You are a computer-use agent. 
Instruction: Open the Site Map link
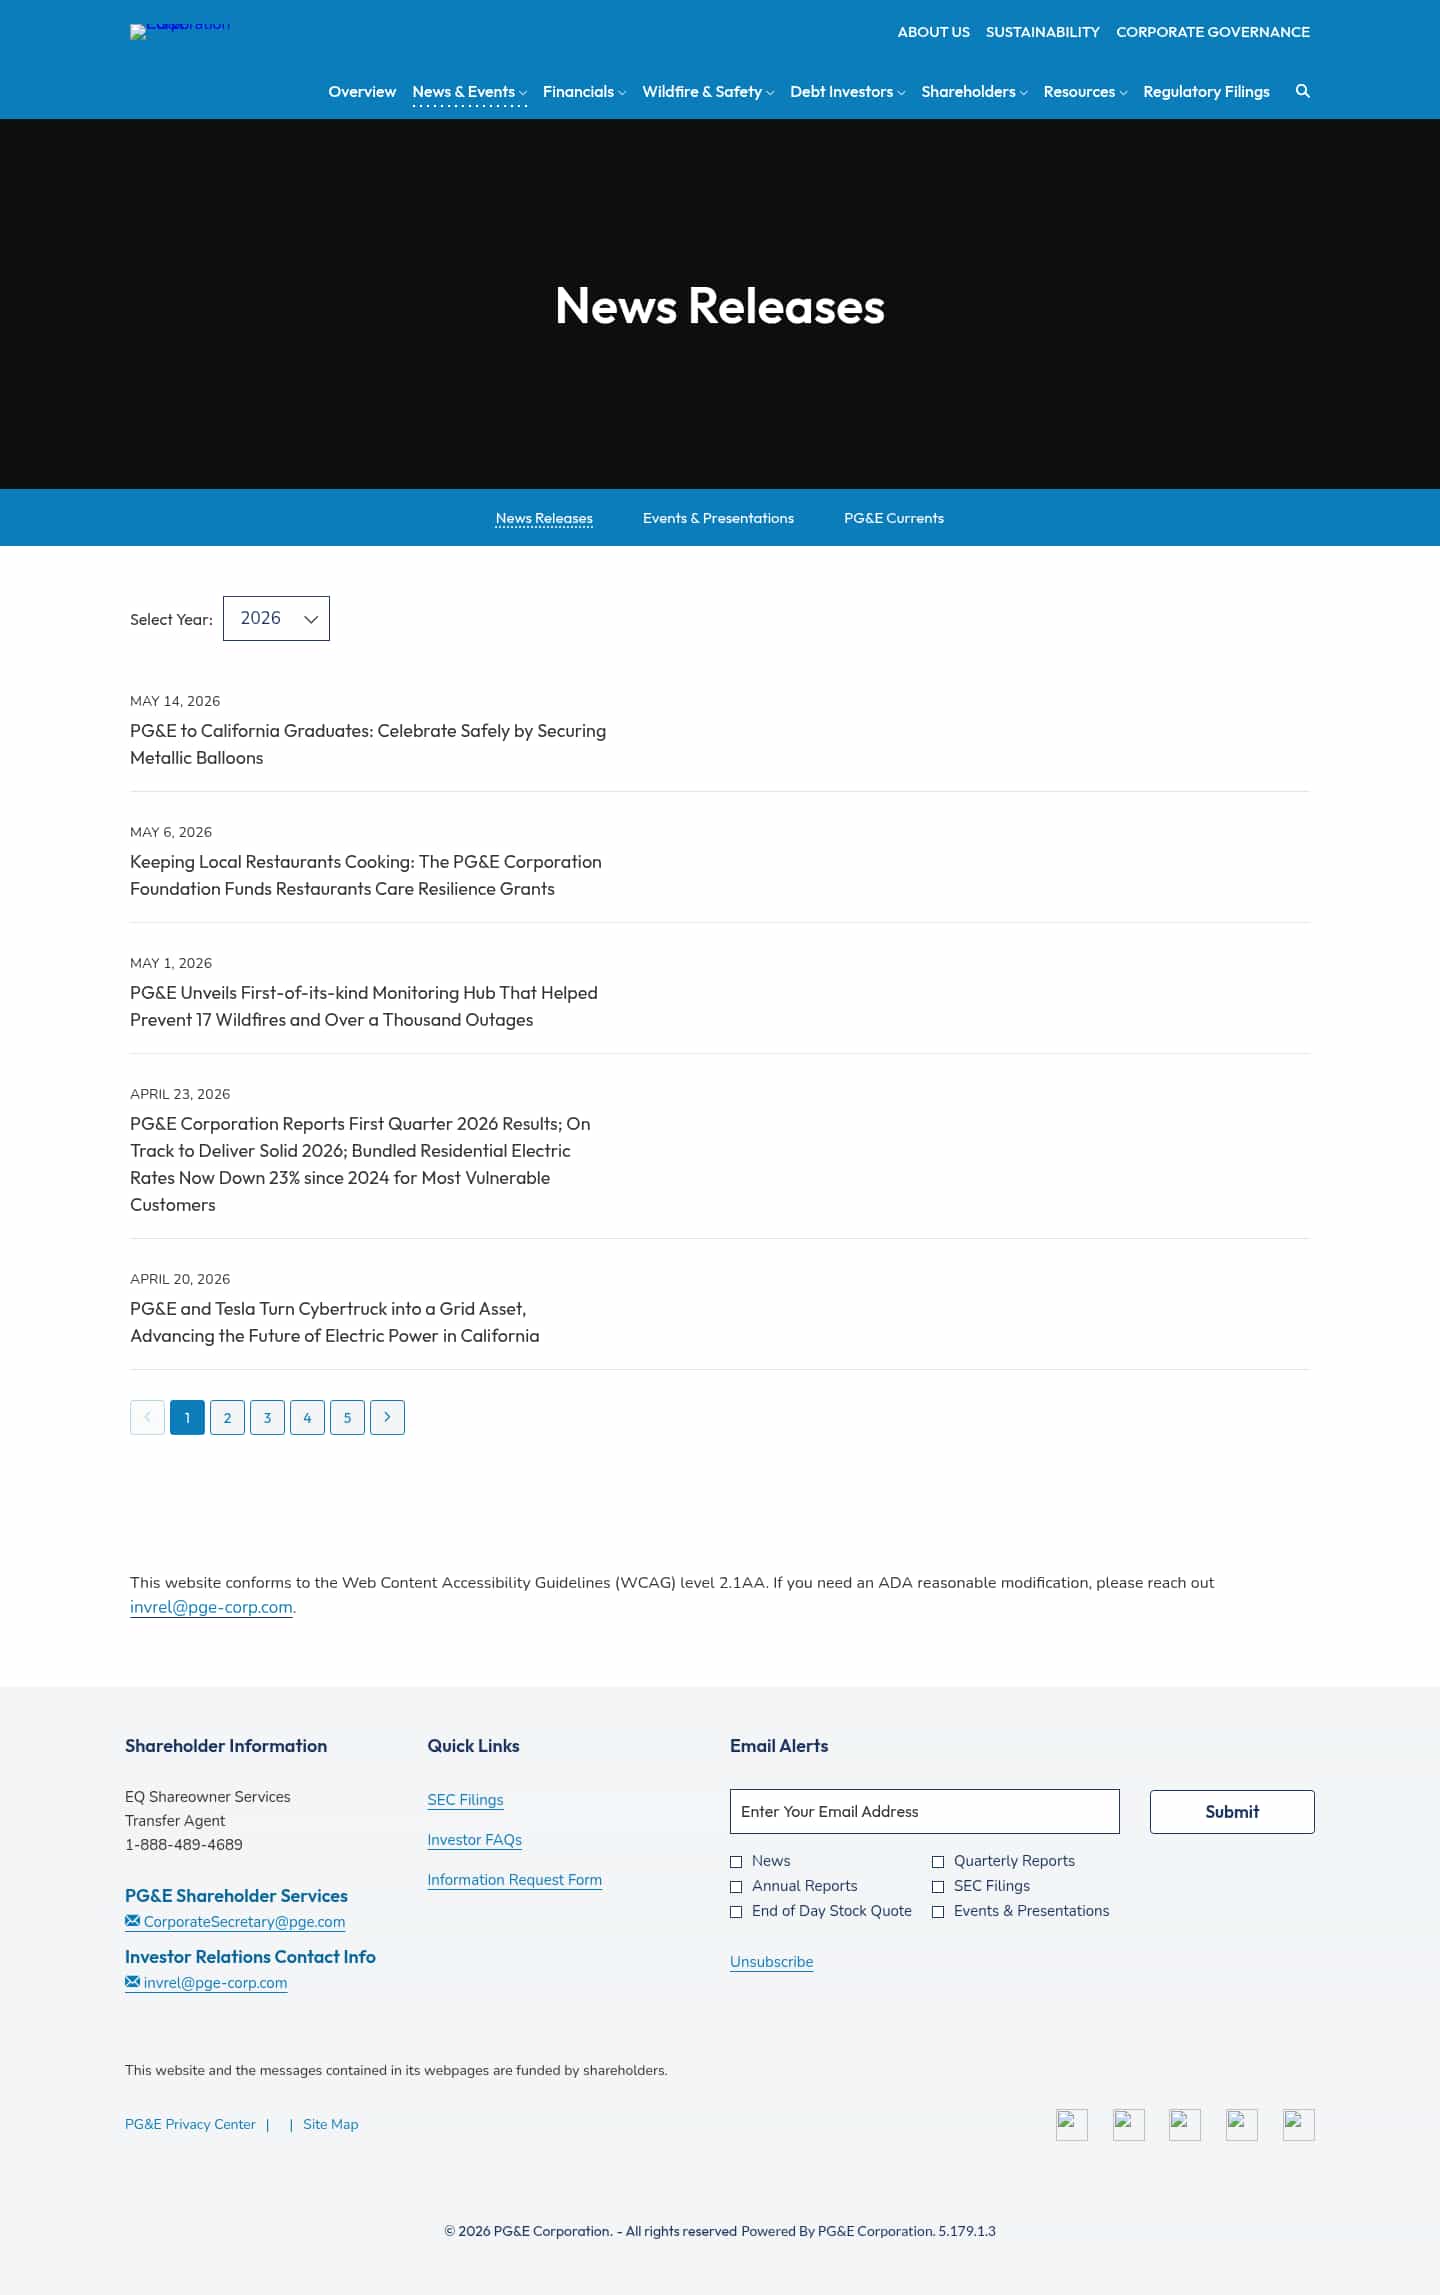330,2124
